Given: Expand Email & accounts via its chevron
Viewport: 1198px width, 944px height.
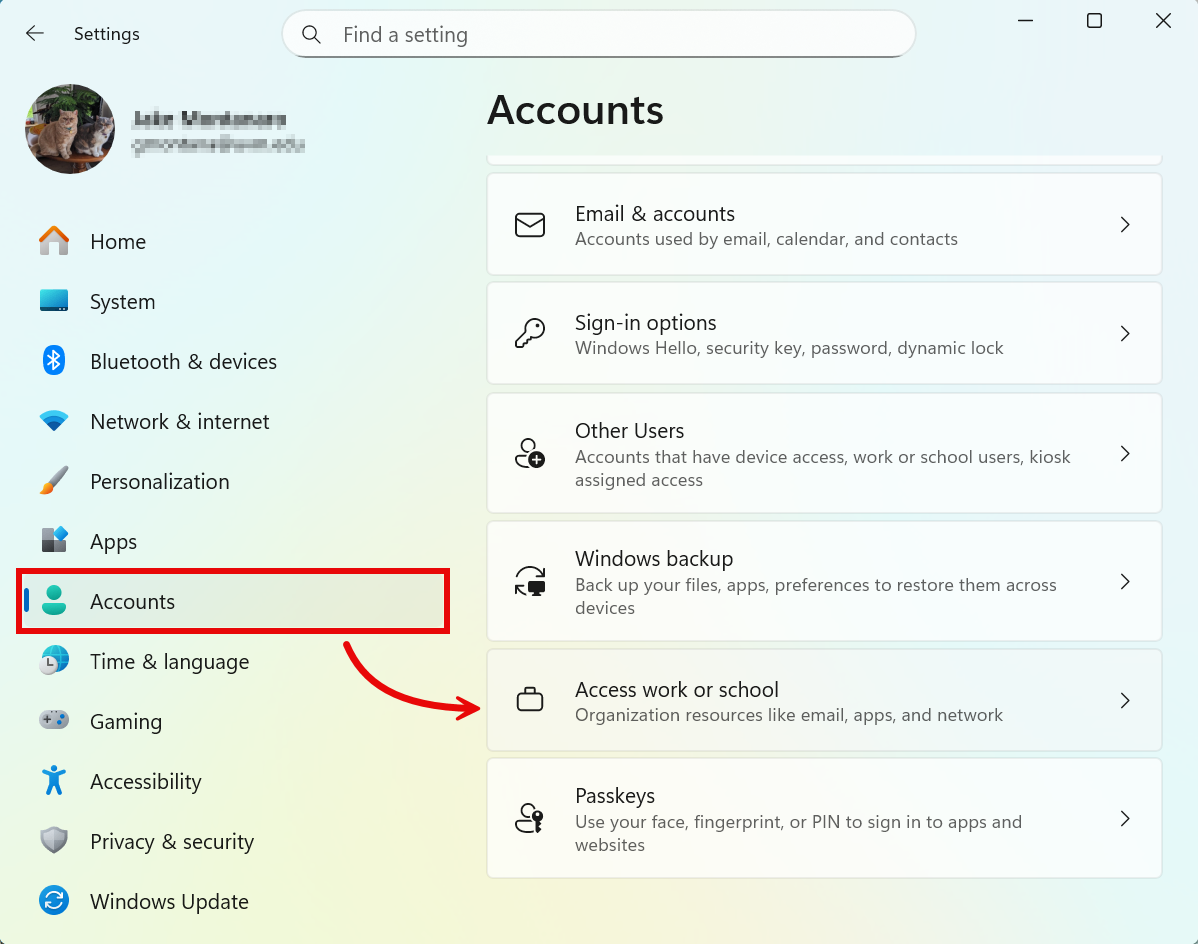Looking at the screenshot, I should coord(1125,225).
